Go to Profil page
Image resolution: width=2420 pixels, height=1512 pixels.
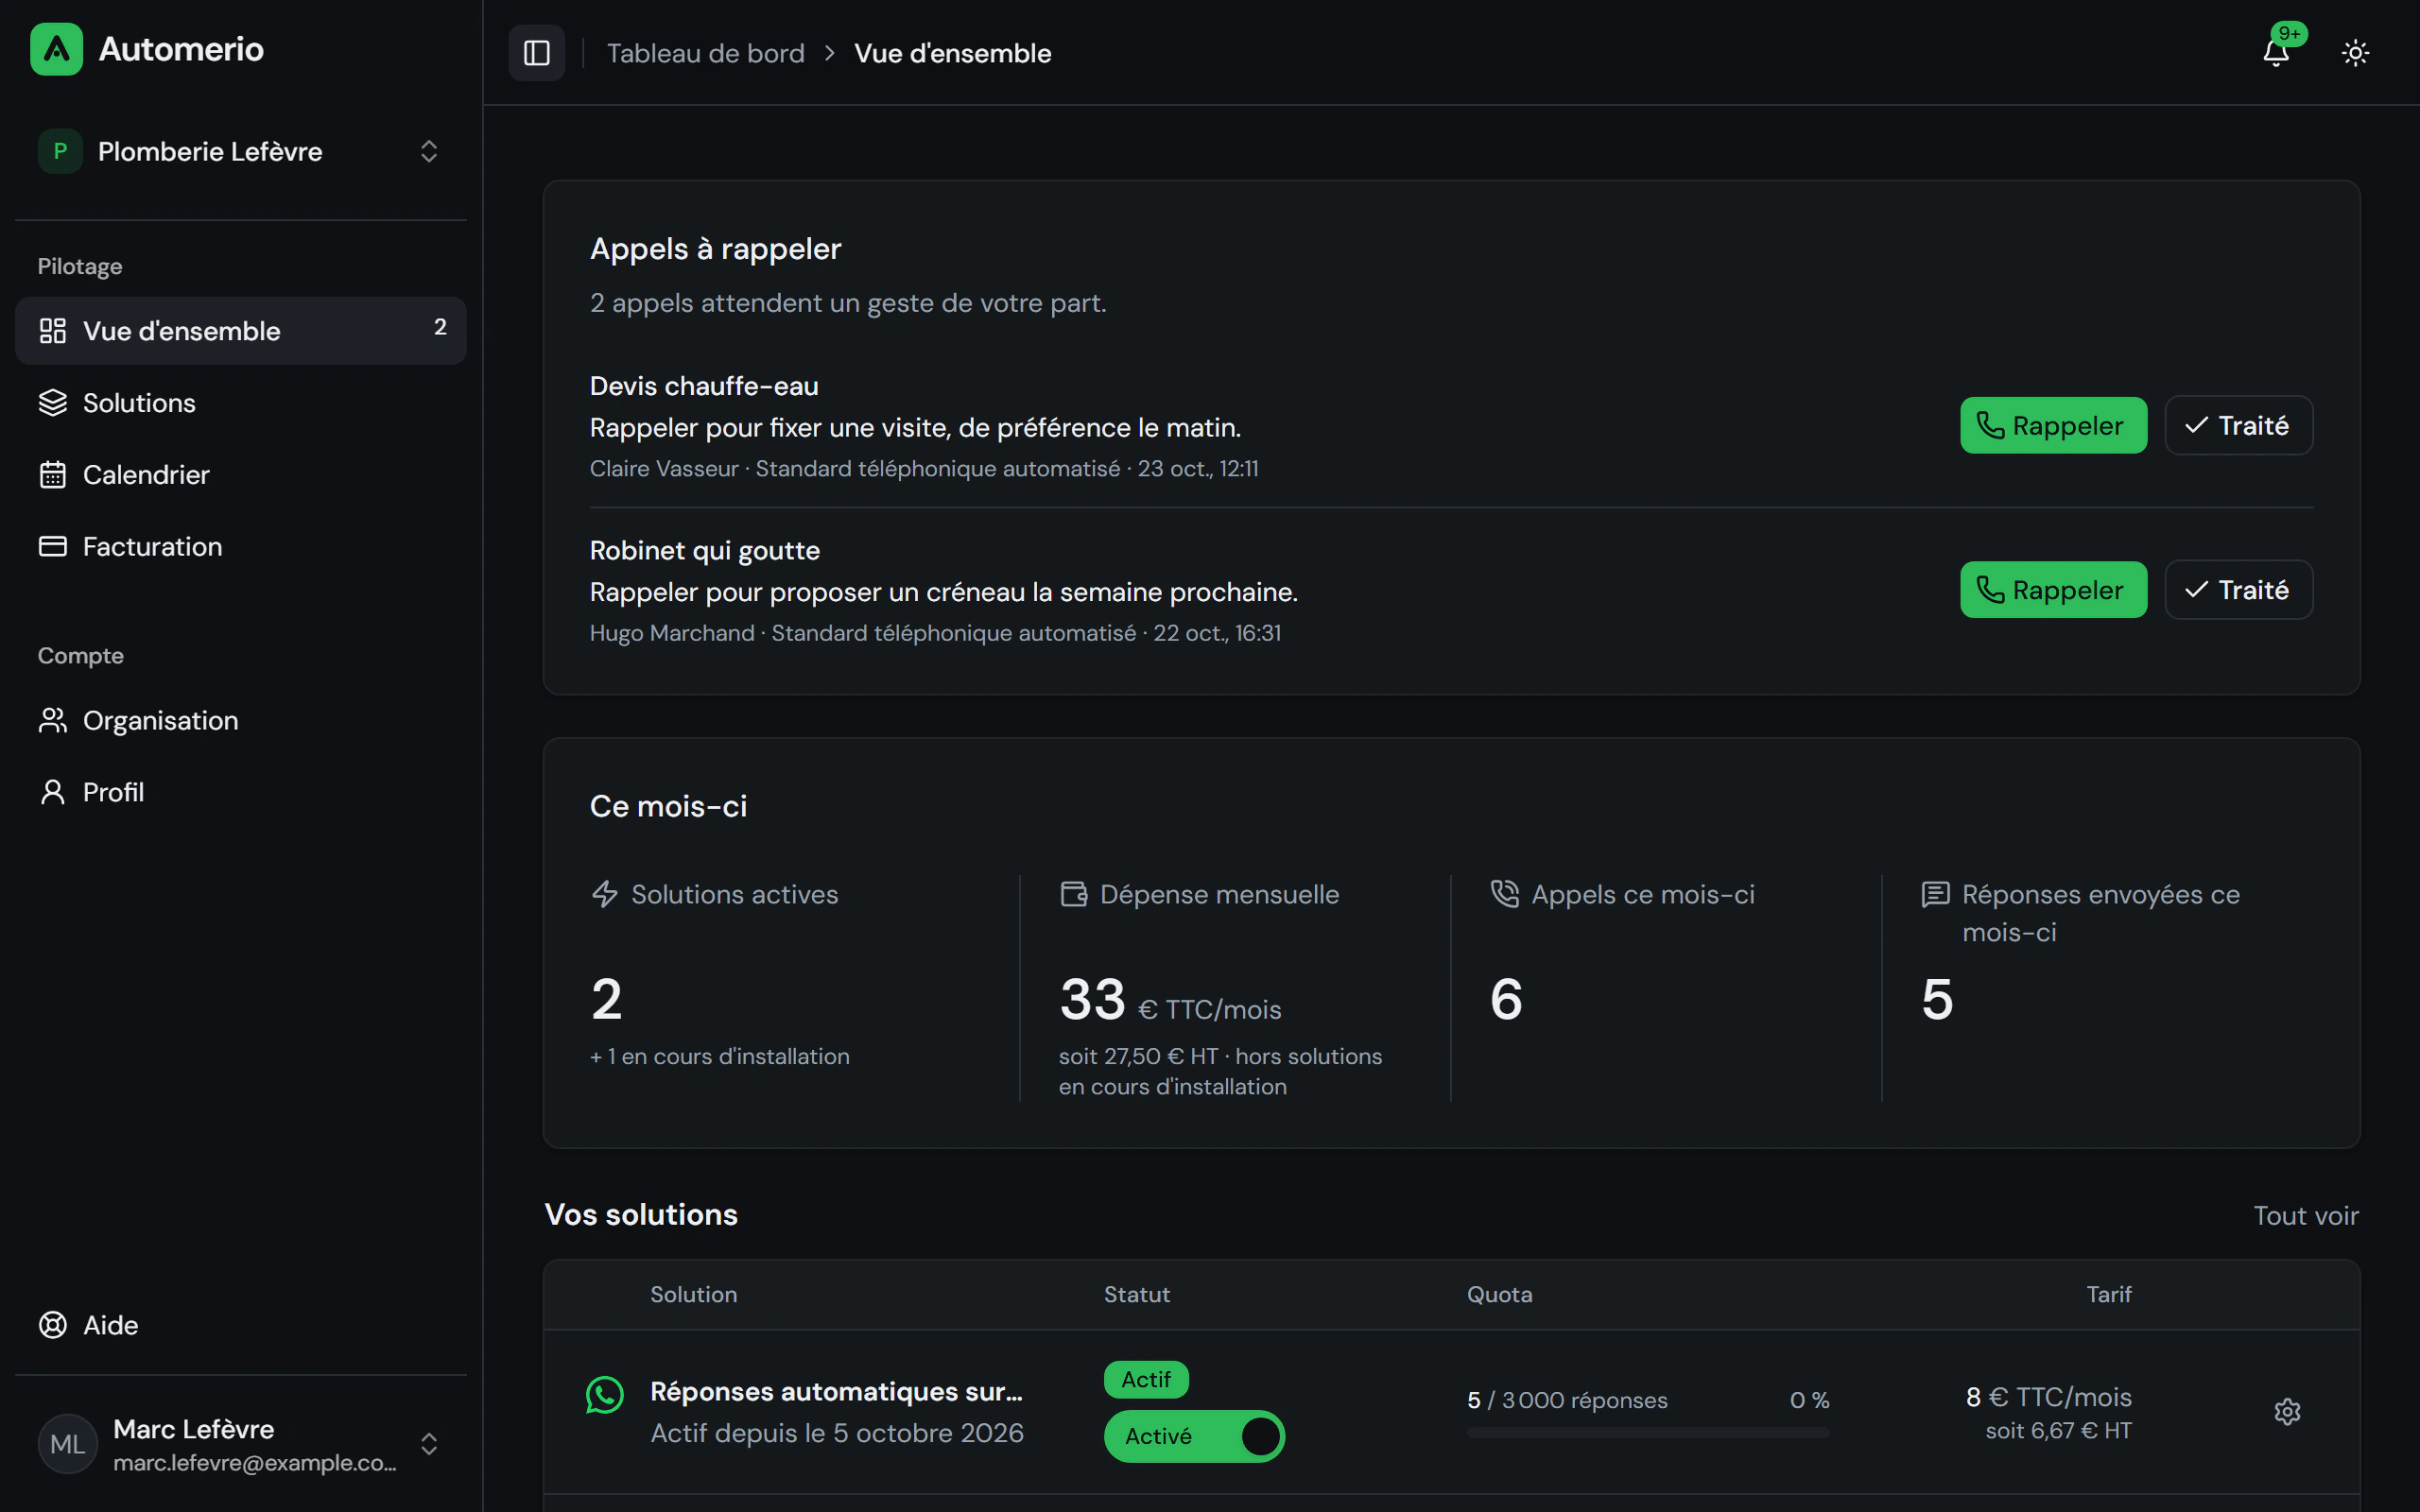(241, 792)
